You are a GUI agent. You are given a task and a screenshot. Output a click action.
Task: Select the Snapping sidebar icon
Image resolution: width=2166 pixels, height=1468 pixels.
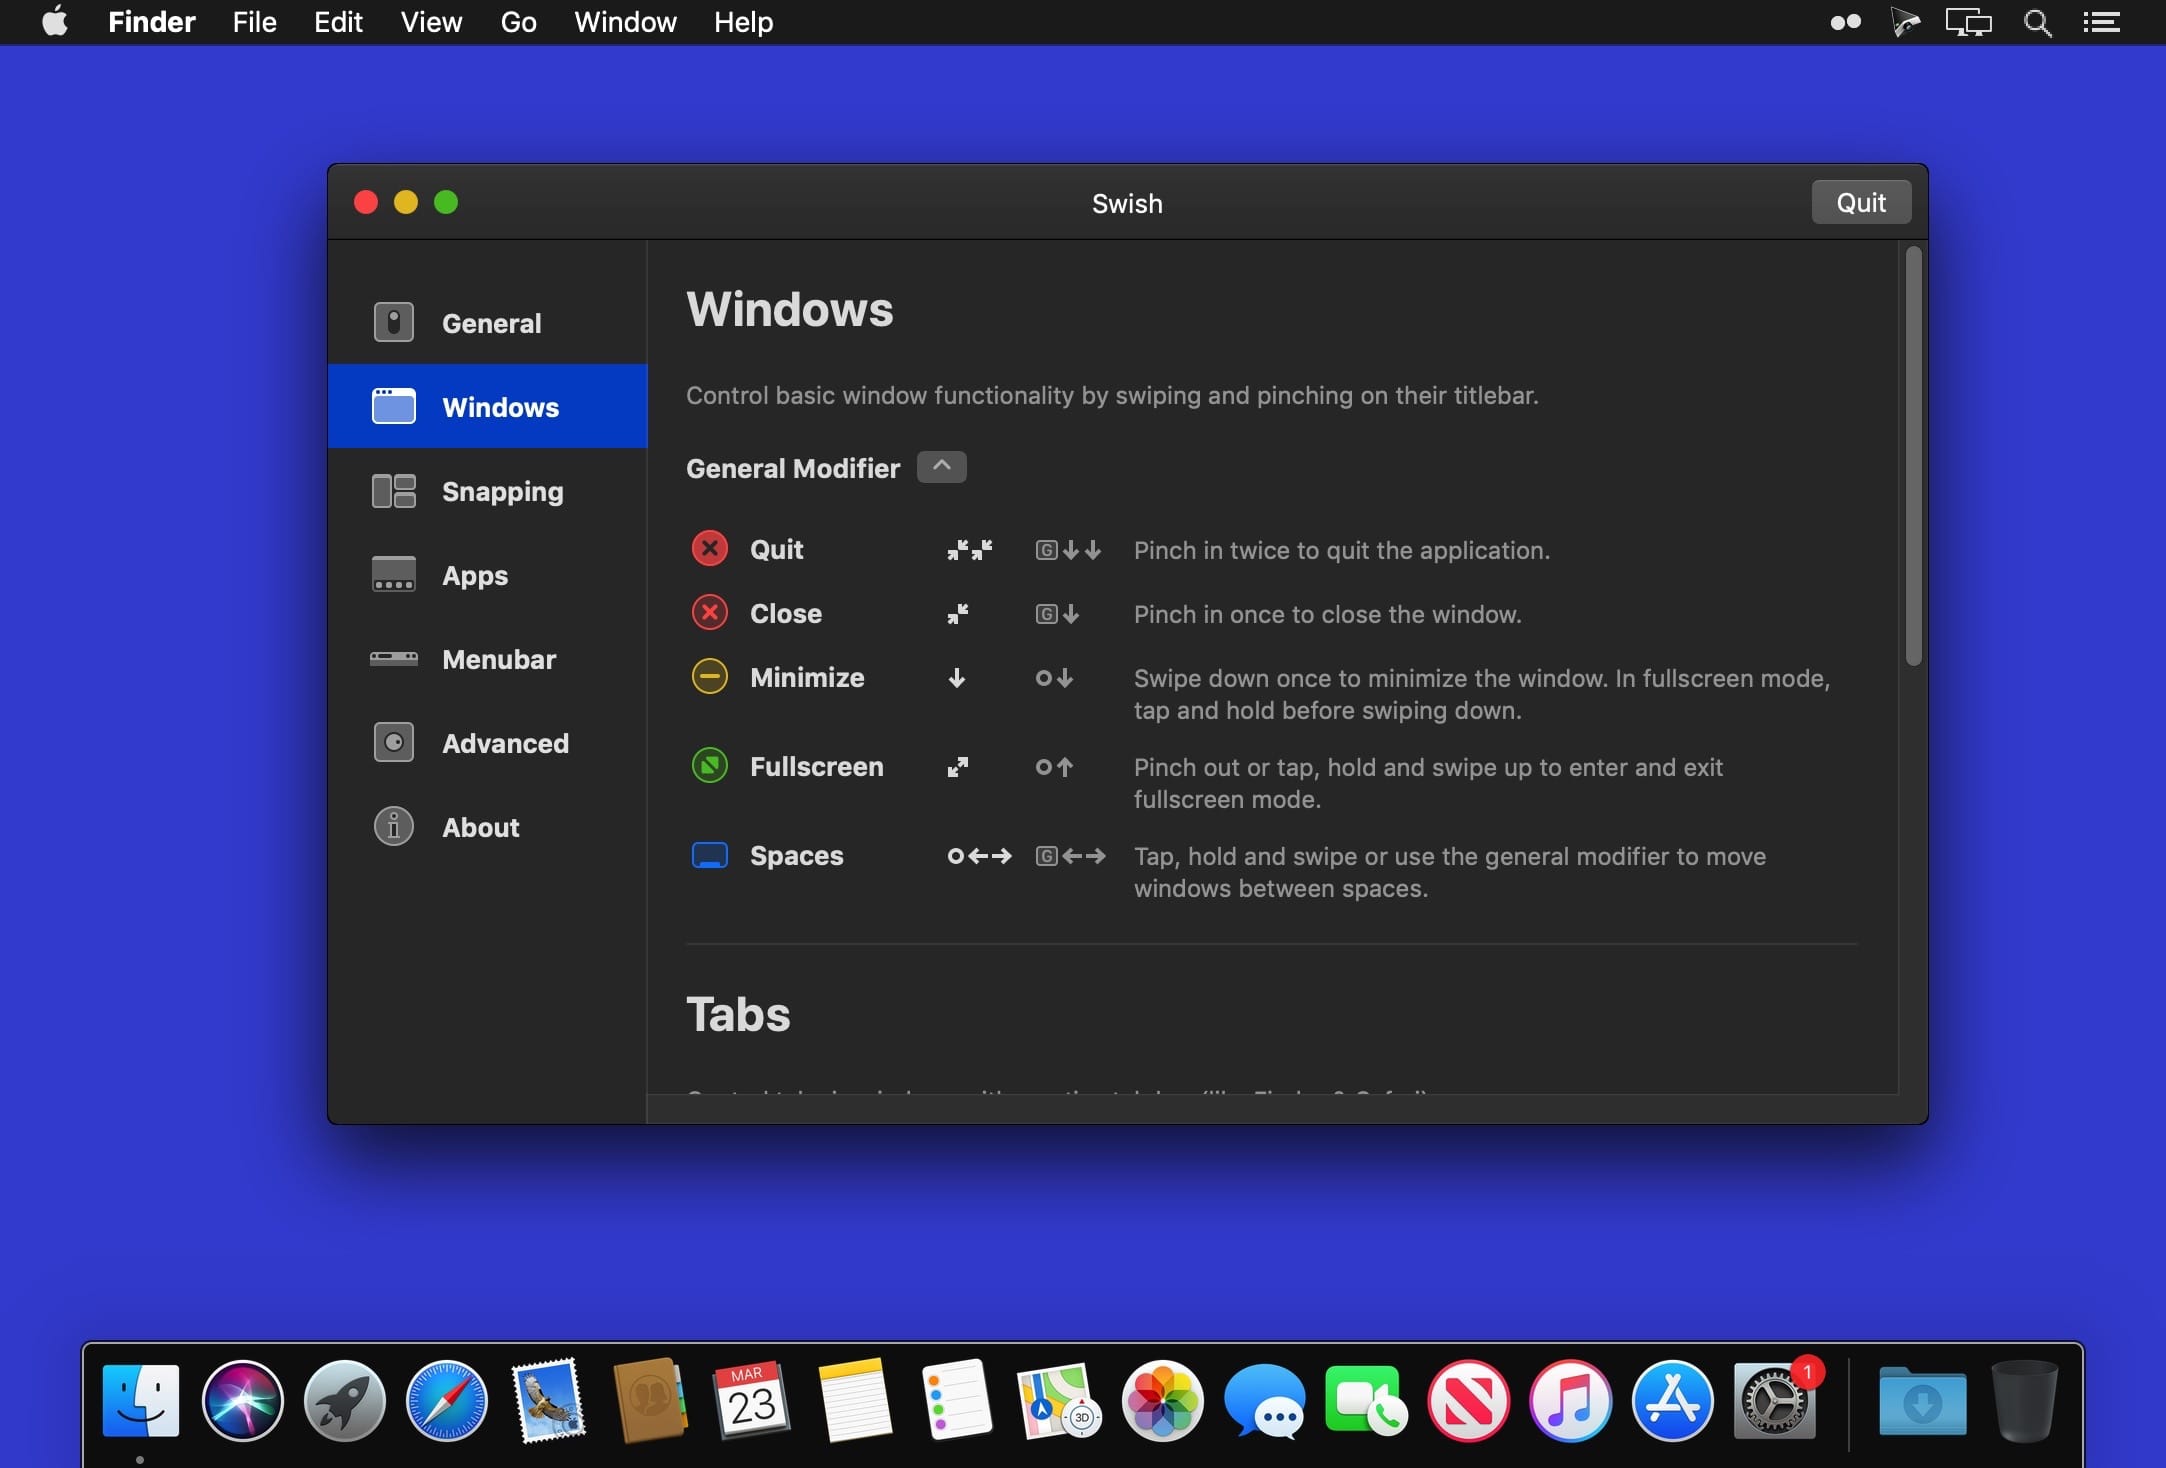[x=393, y=491]
